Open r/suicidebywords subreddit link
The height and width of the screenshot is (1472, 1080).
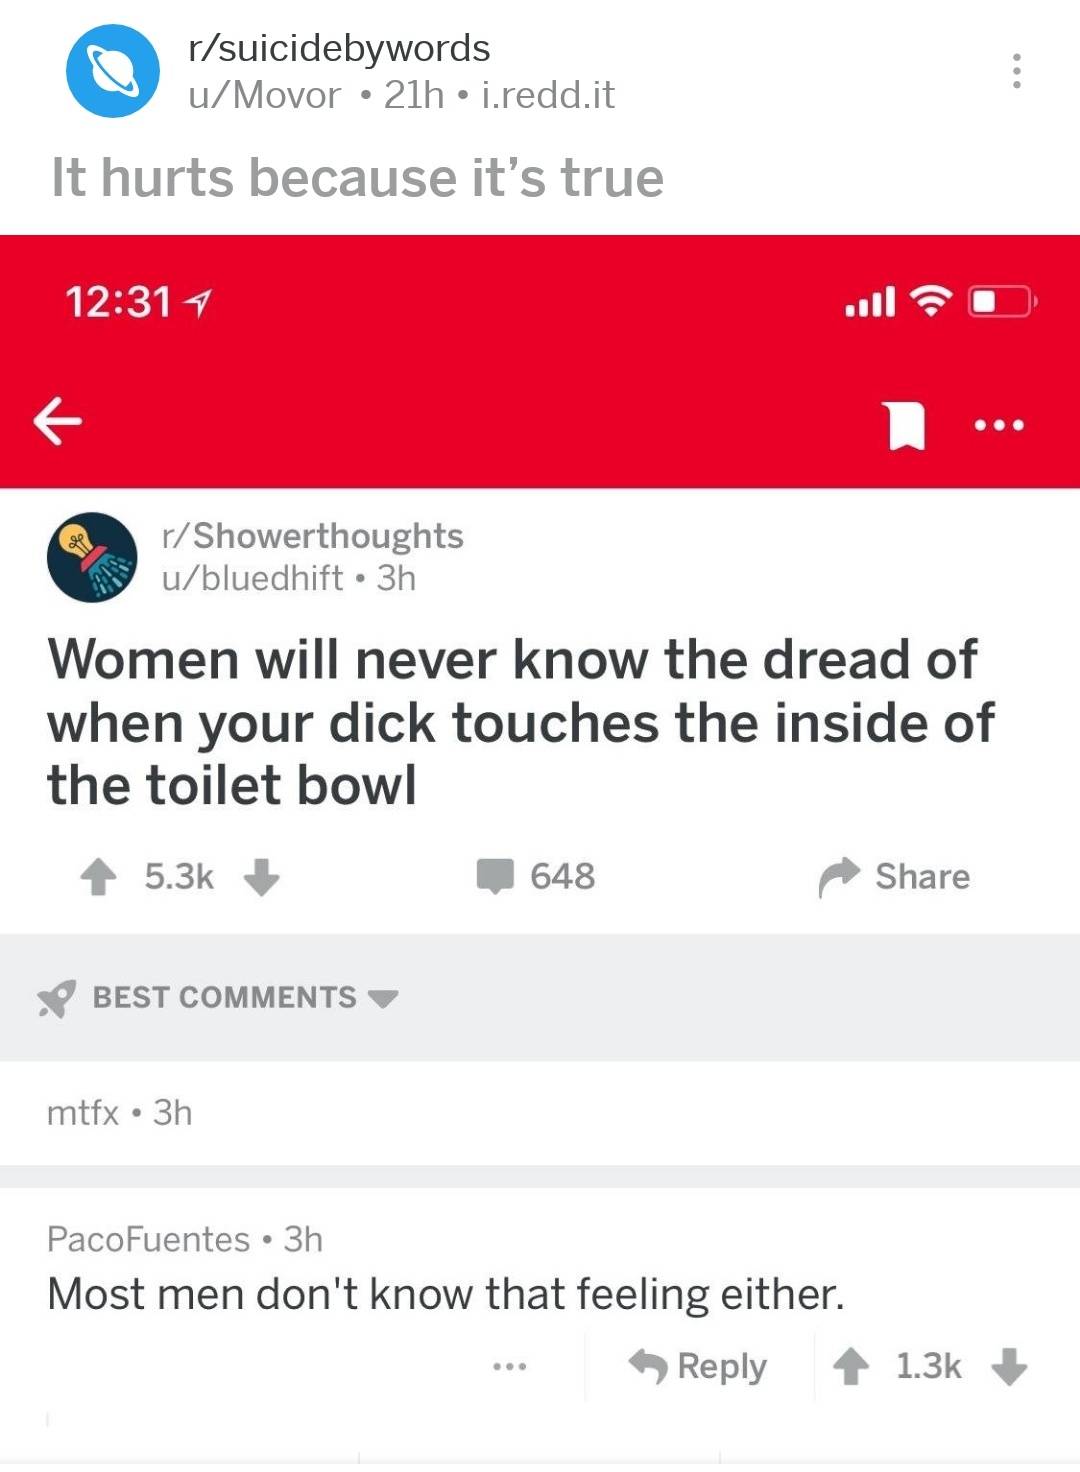(x=339, y=48)
